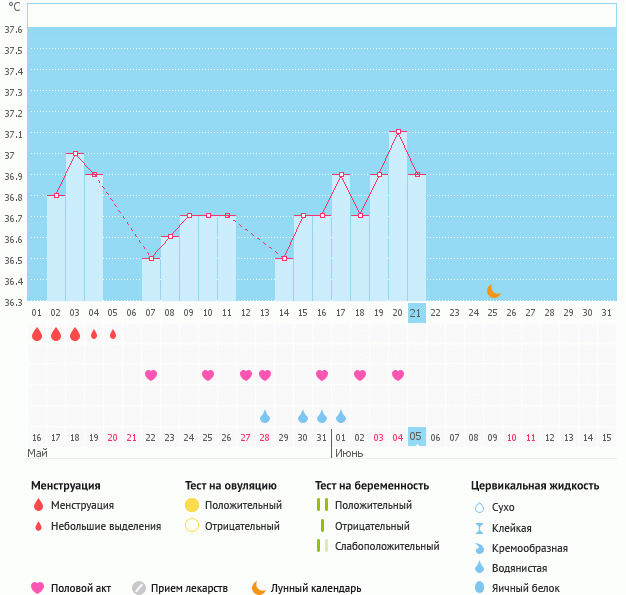Image resolution: width=626 pixels, height=595 pixels.
Task: Click the Лунный календарь legend moon icon
Action: click(259, 588)
